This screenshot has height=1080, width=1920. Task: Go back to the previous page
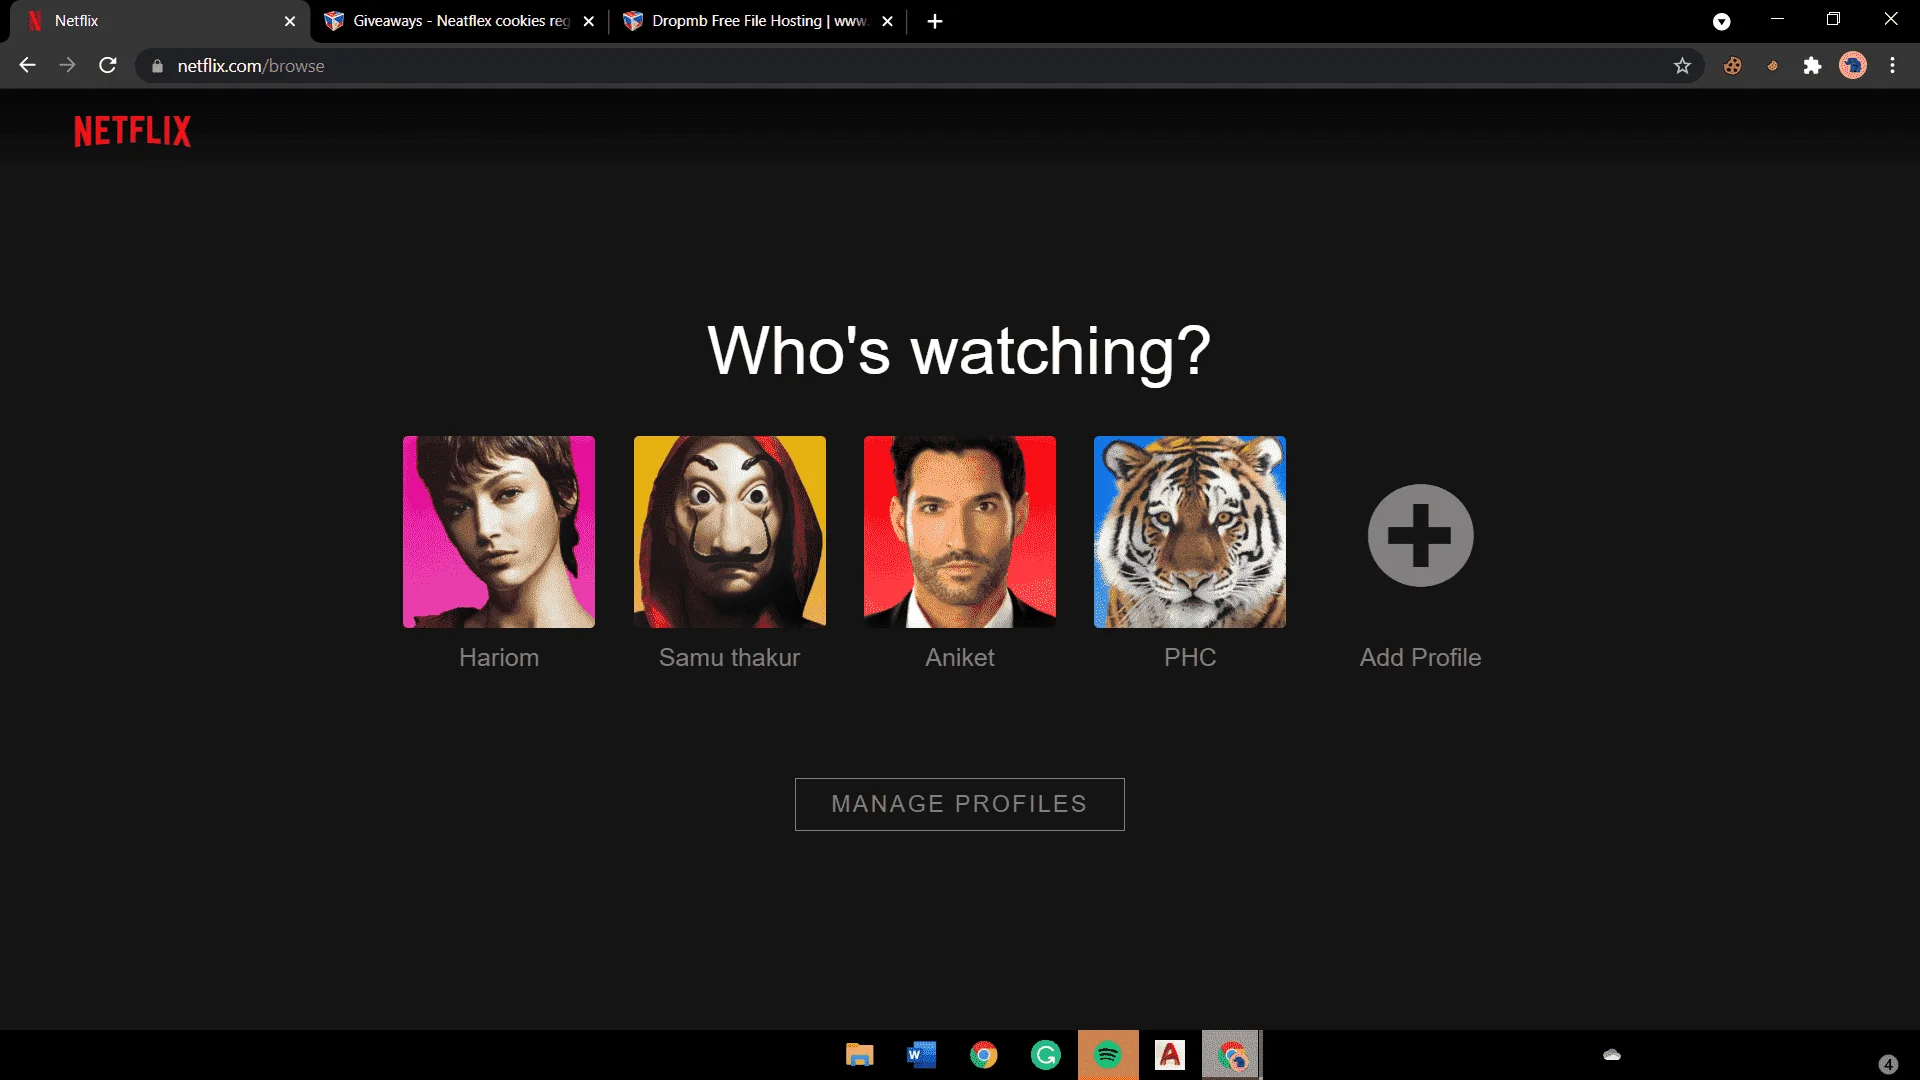(x=27, y=66)
